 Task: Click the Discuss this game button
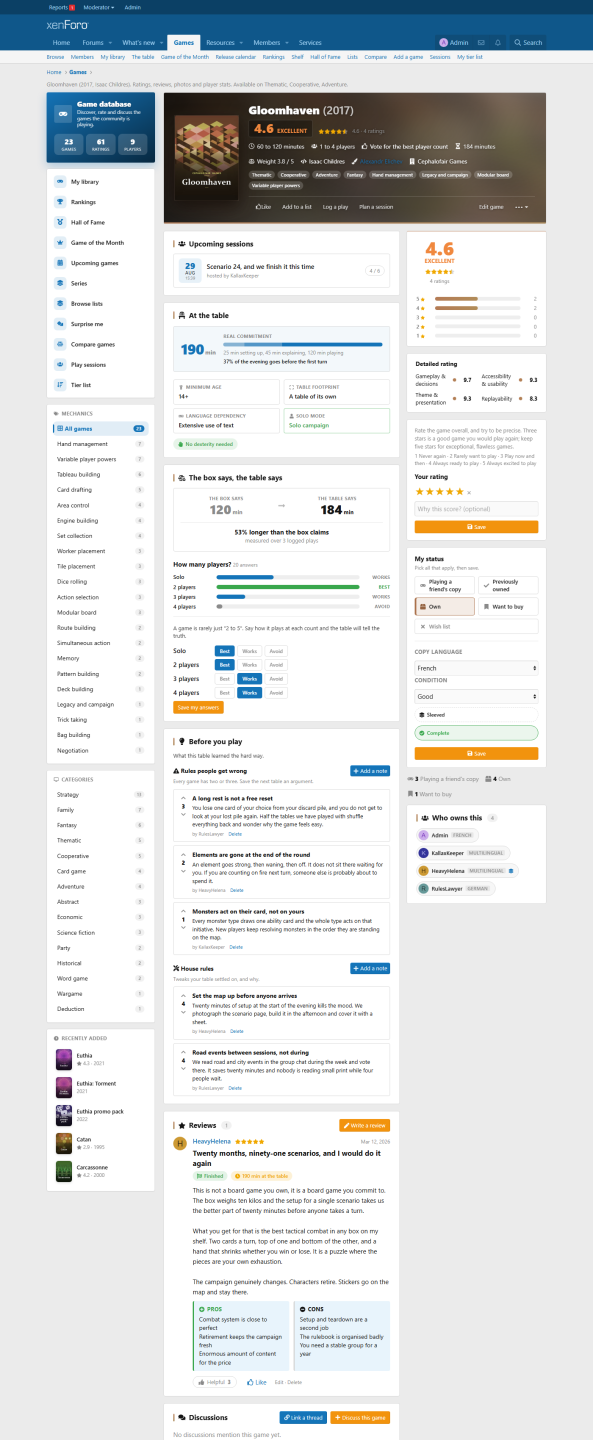point(360,1417)
